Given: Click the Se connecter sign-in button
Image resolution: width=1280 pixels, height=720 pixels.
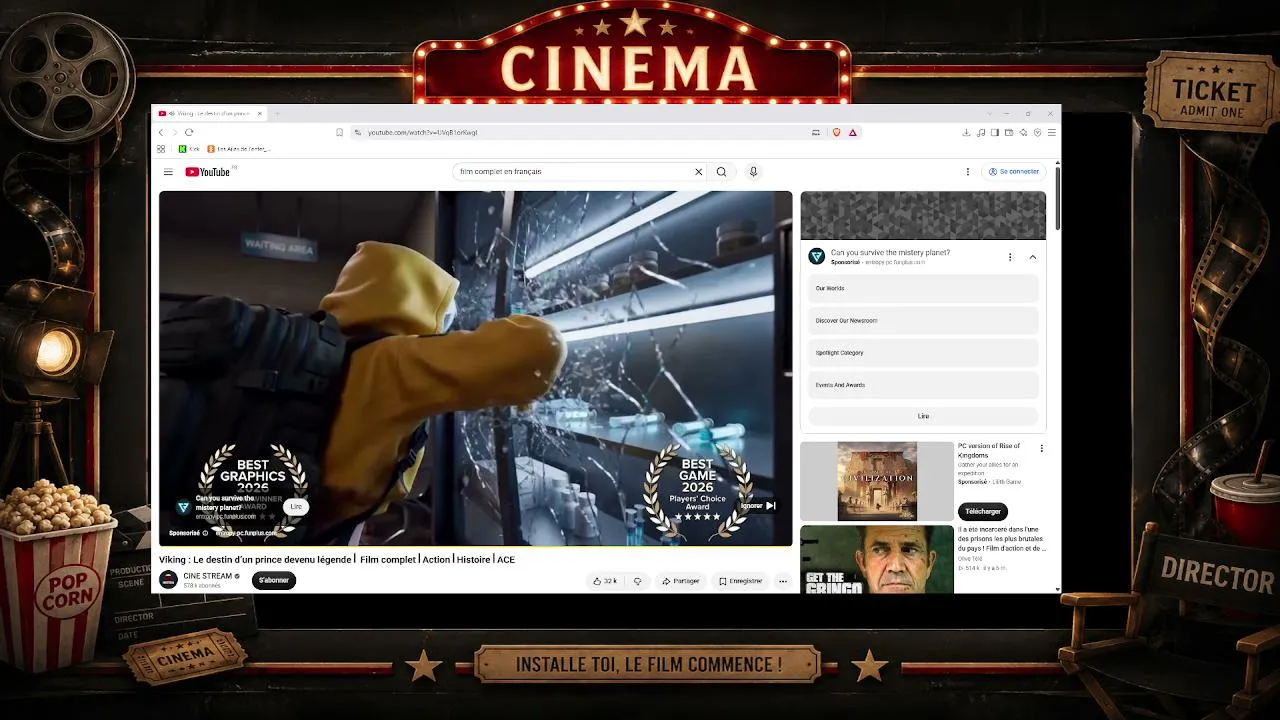Looking at the screenshot, I should pyautogui.click(x=1014, y=172).
